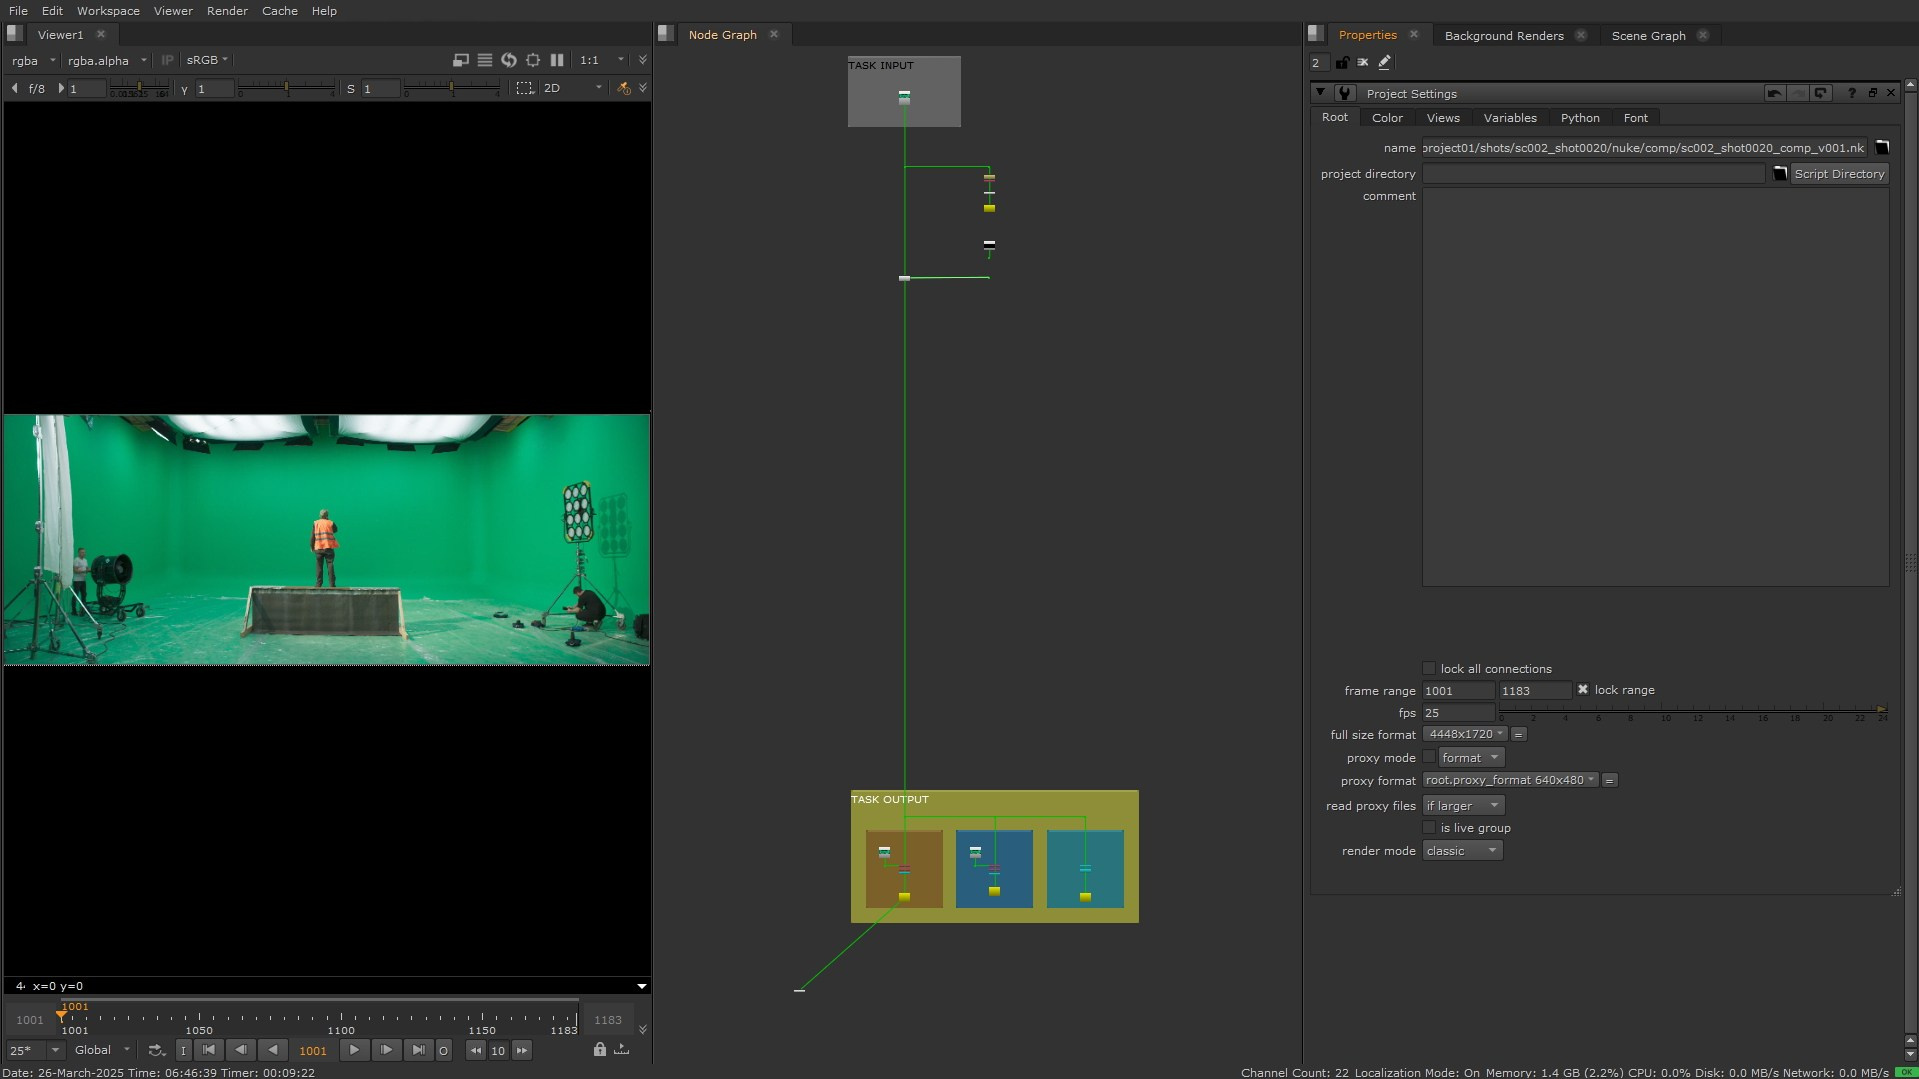
Task: Click the help question-mark icon in Project Settings
Action: coord(1852,93)
